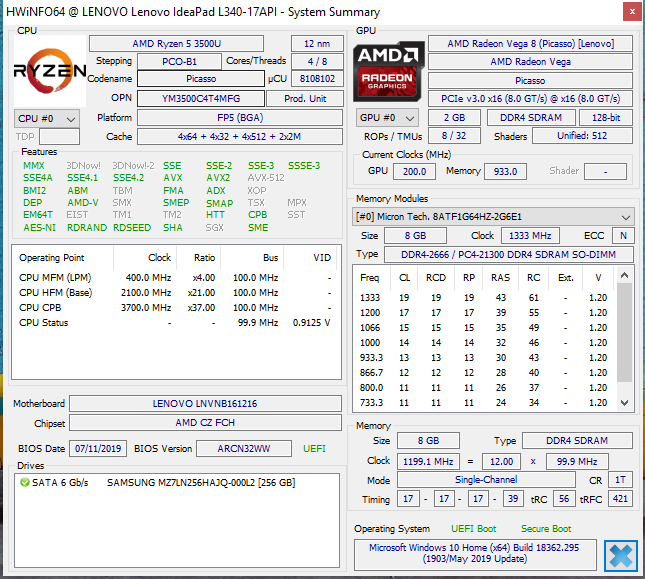Click the blue X close button at bottom
The width and height of the screenshot is (645, 579).
621,556
